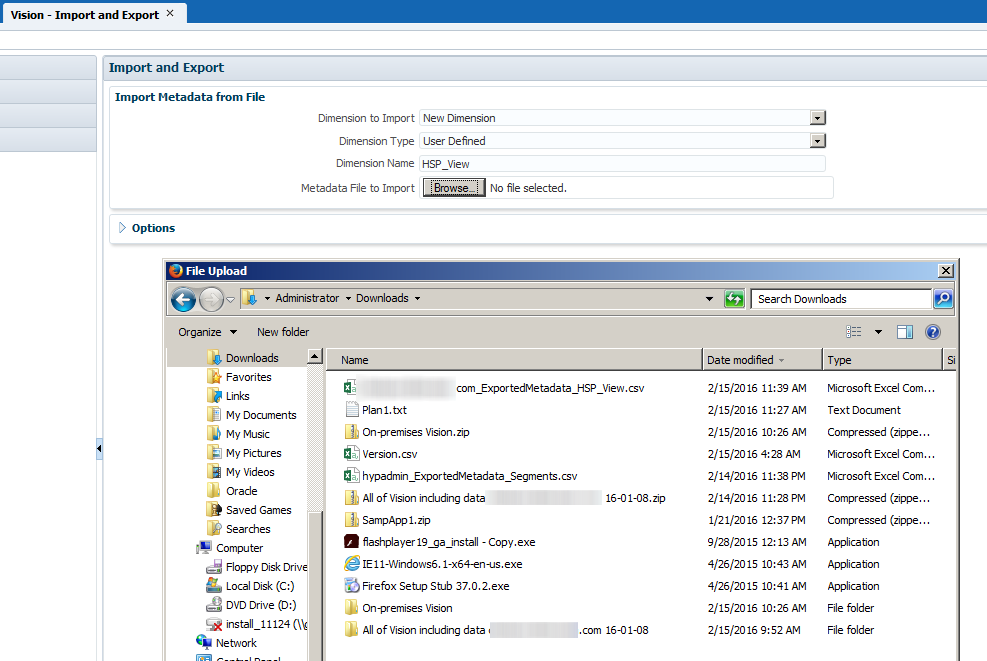Select the Vision - Import and Export tab
Image resolution: width=987 pixels, height=661 pixels.
coord(84,14)
